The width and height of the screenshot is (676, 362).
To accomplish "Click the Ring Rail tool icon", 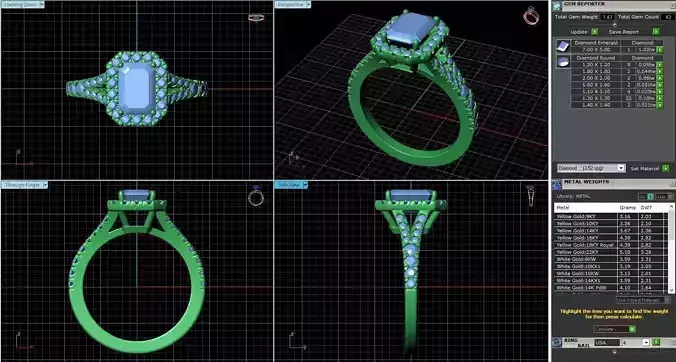I will (556, 342).
